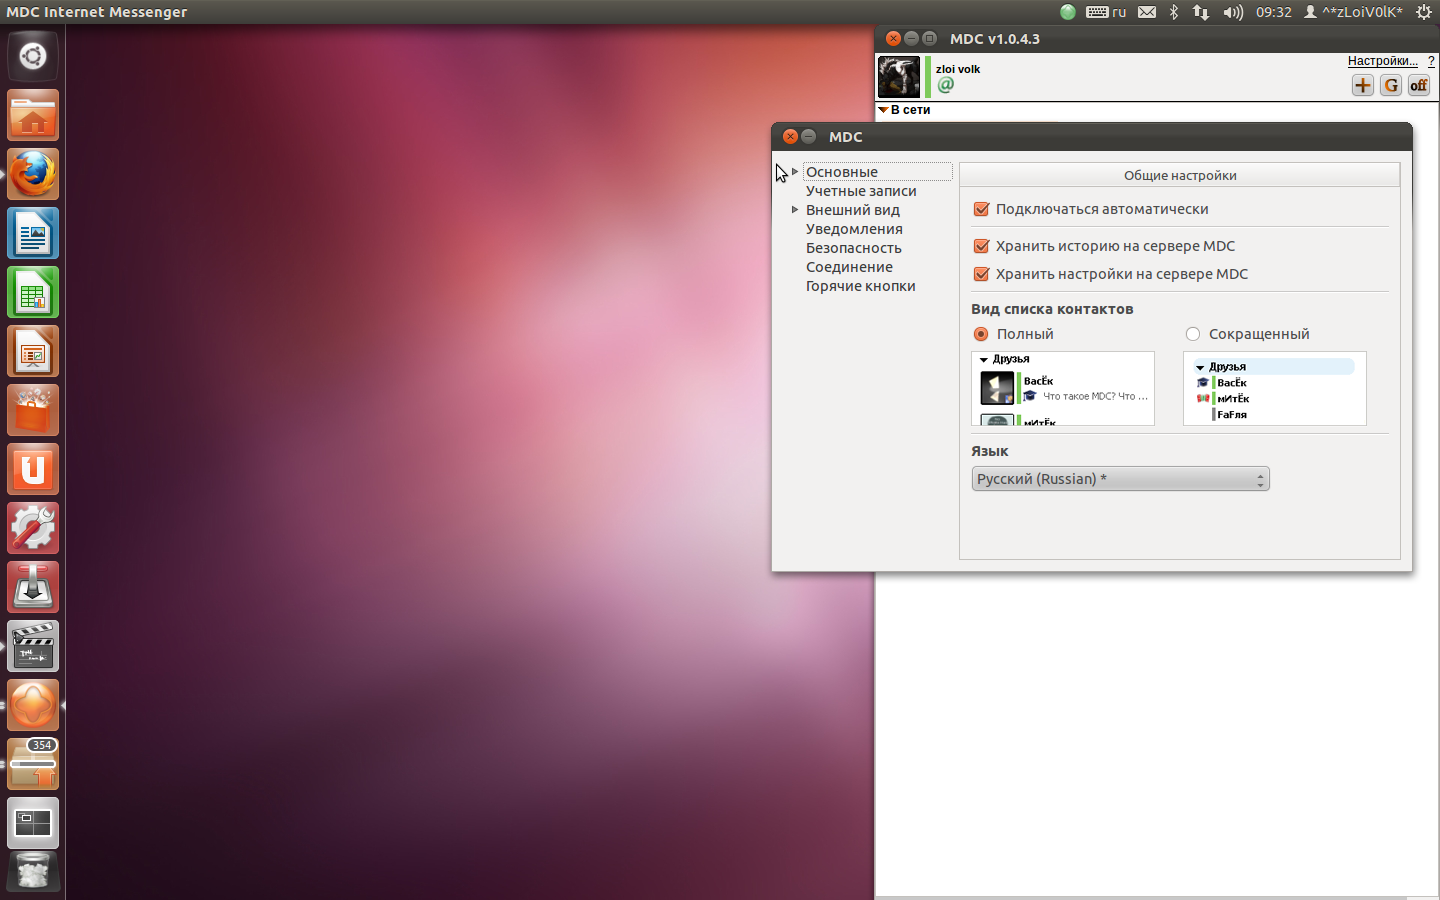The image size is (1440, 900).
Task: Expand the Основные tree arrow
Action: tap(795, 172)
